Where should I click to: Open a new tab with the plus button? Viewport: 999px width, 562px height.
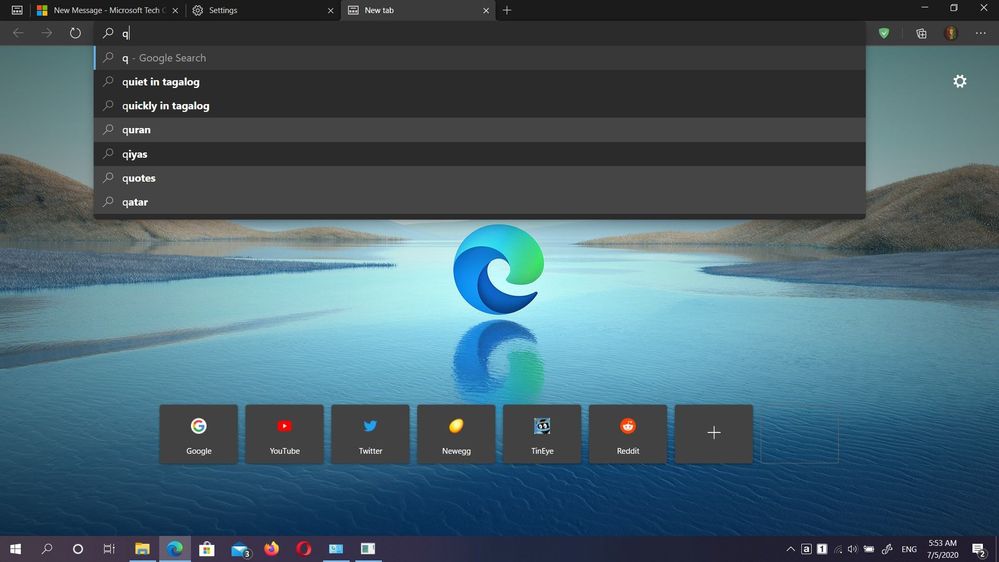coord(507,10)
